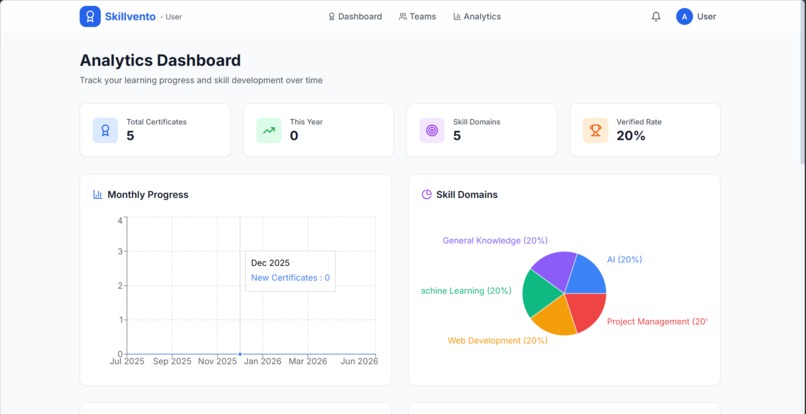
Task: Go to the Dashboard nav item
Action: 355,16
